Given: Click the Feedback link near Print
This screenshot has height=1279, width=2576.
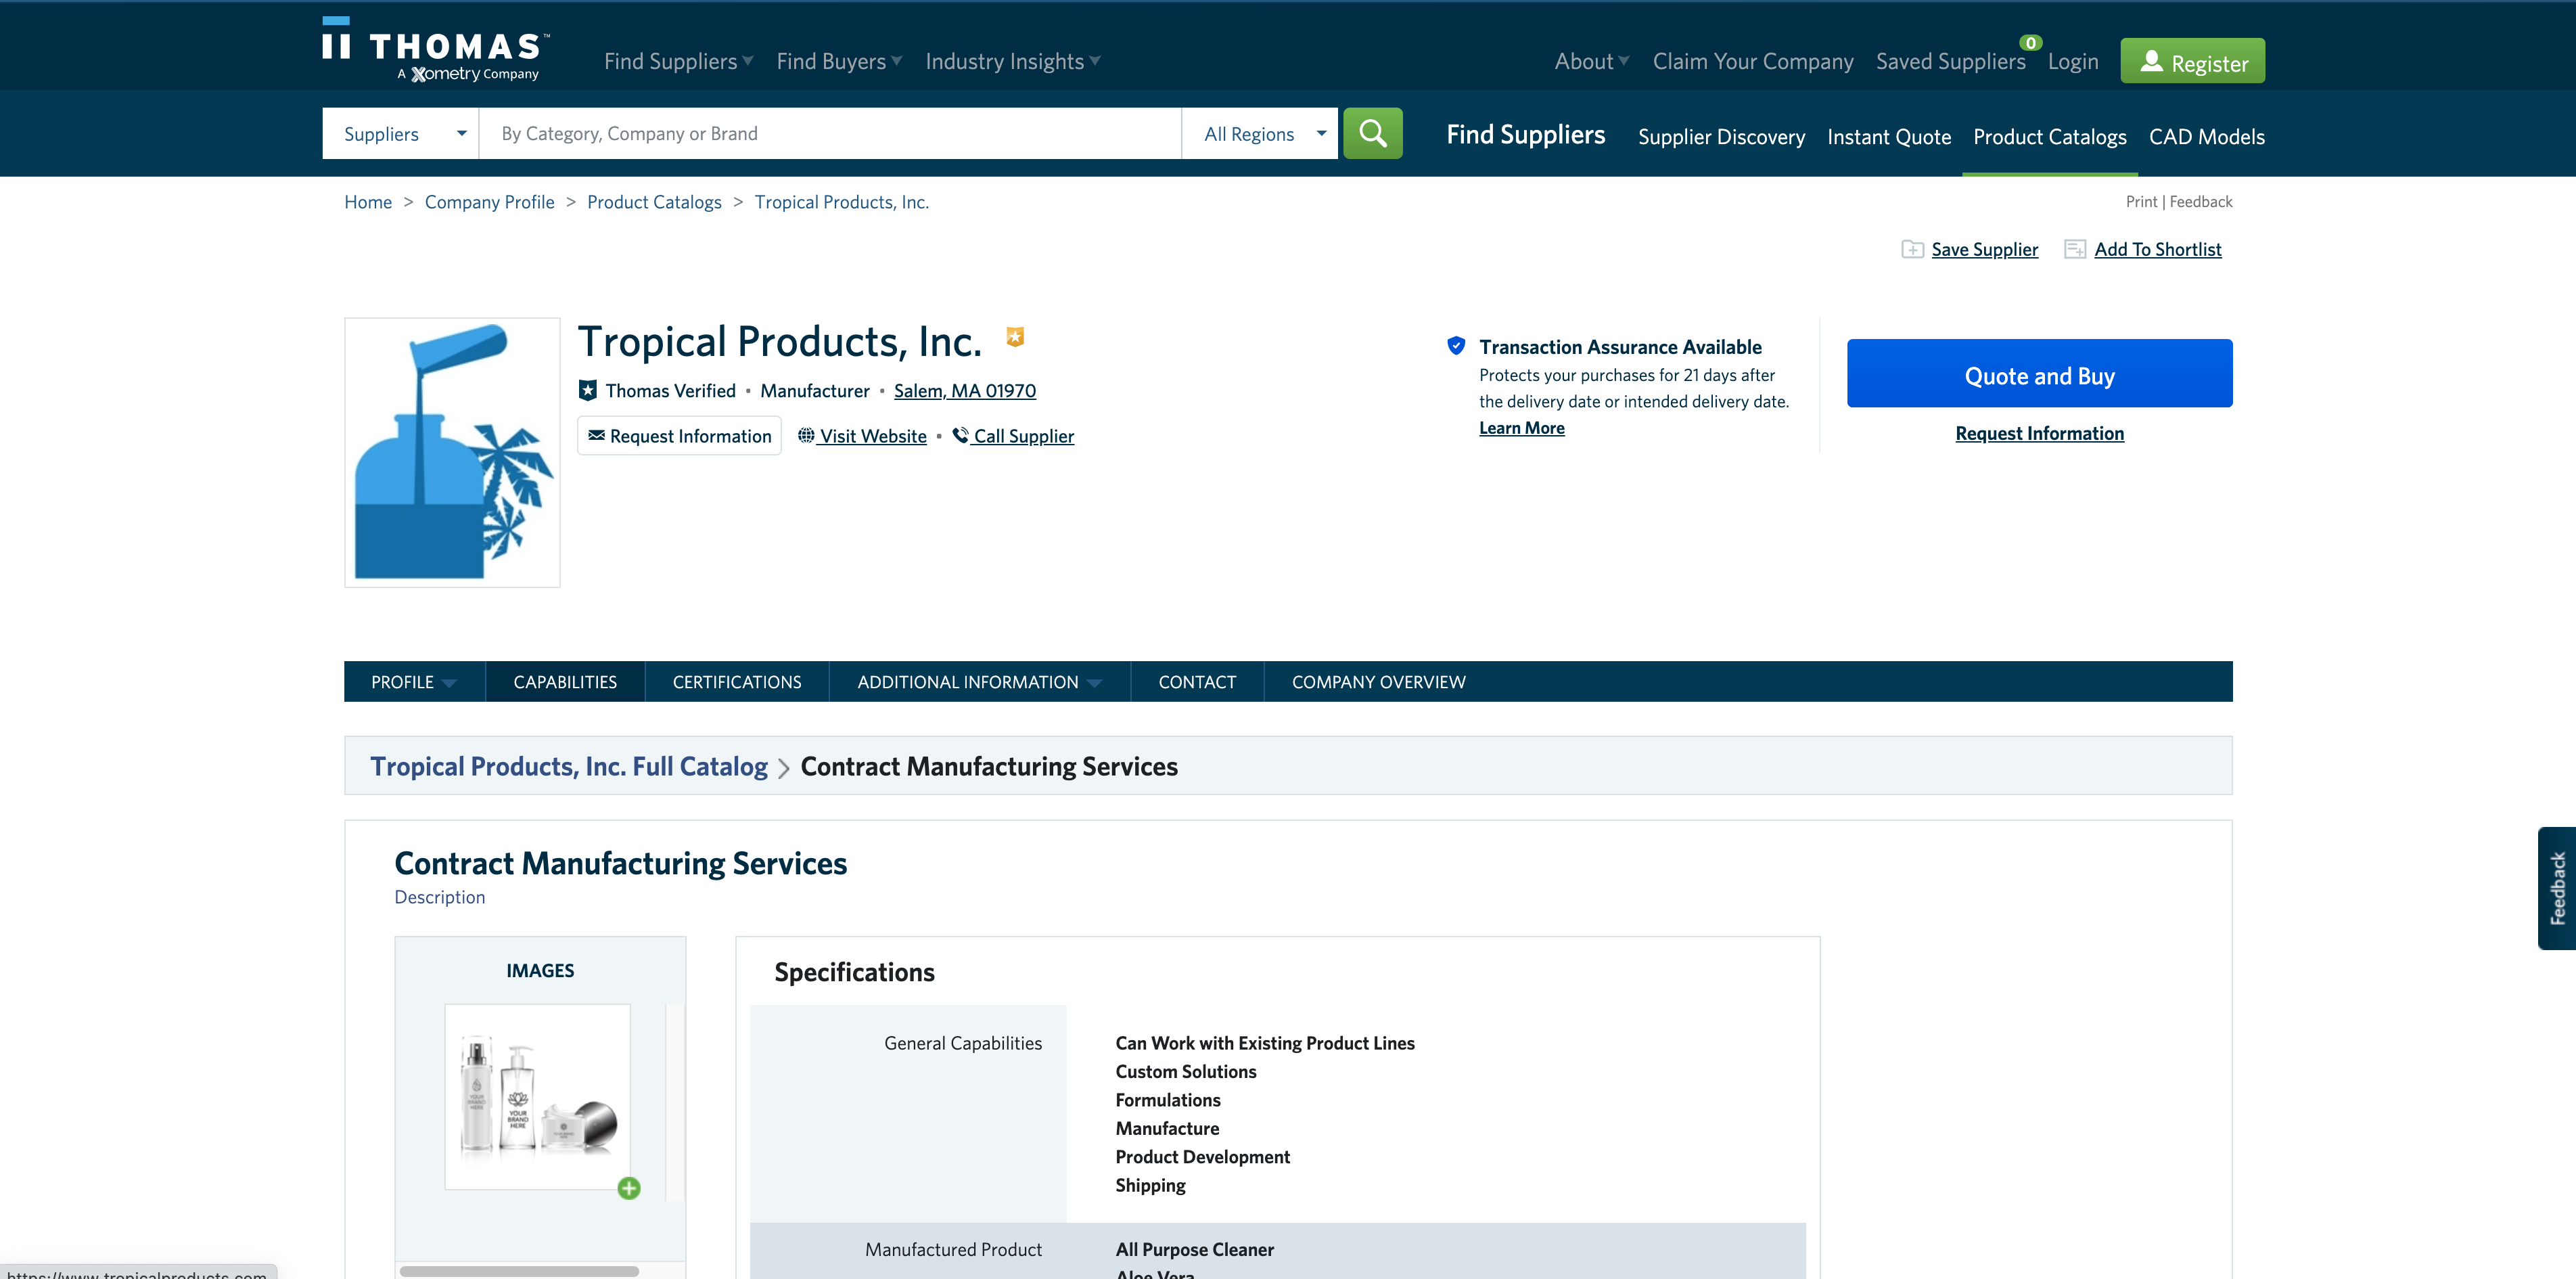Looking at the screenshot, I should coord(2200,201).
